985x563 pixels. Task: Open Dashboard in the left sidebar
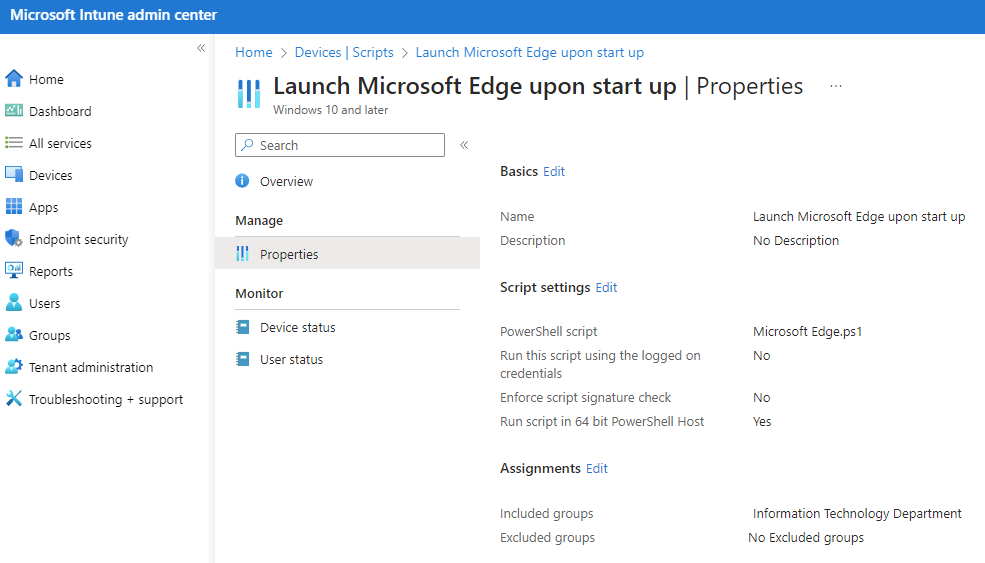[60, 111]
